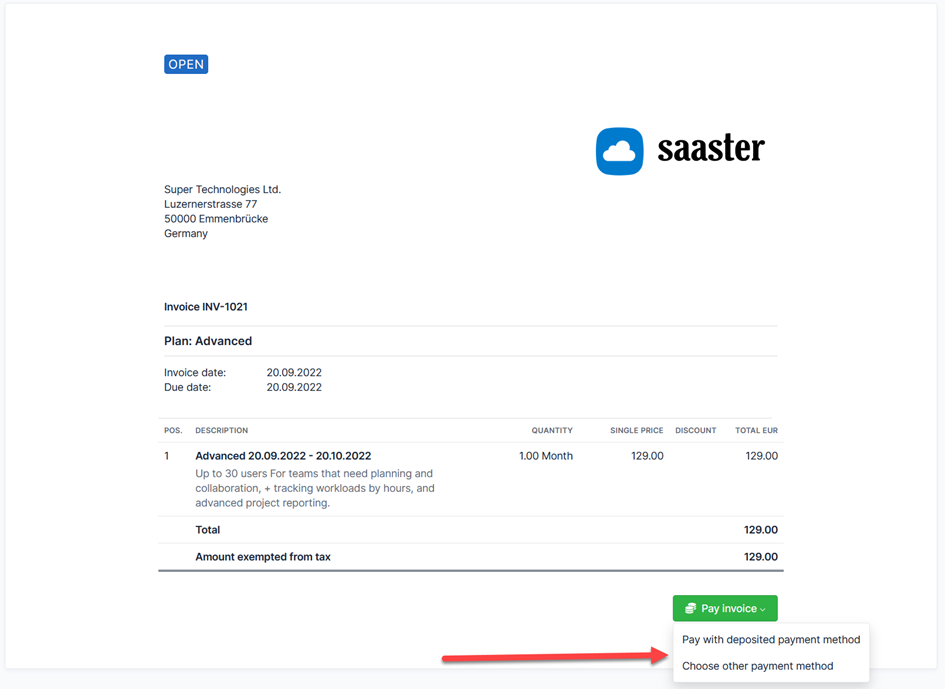This screenshot has height=689, width=945.
Task: Click the 1.00 Month quantity value
Action: 546,456
